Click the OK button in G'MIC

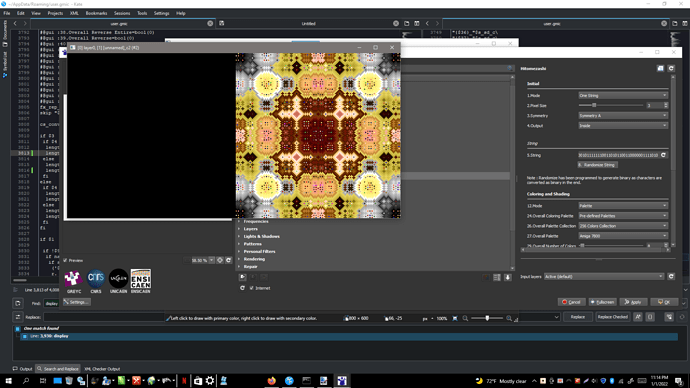[x=664, y=302]
